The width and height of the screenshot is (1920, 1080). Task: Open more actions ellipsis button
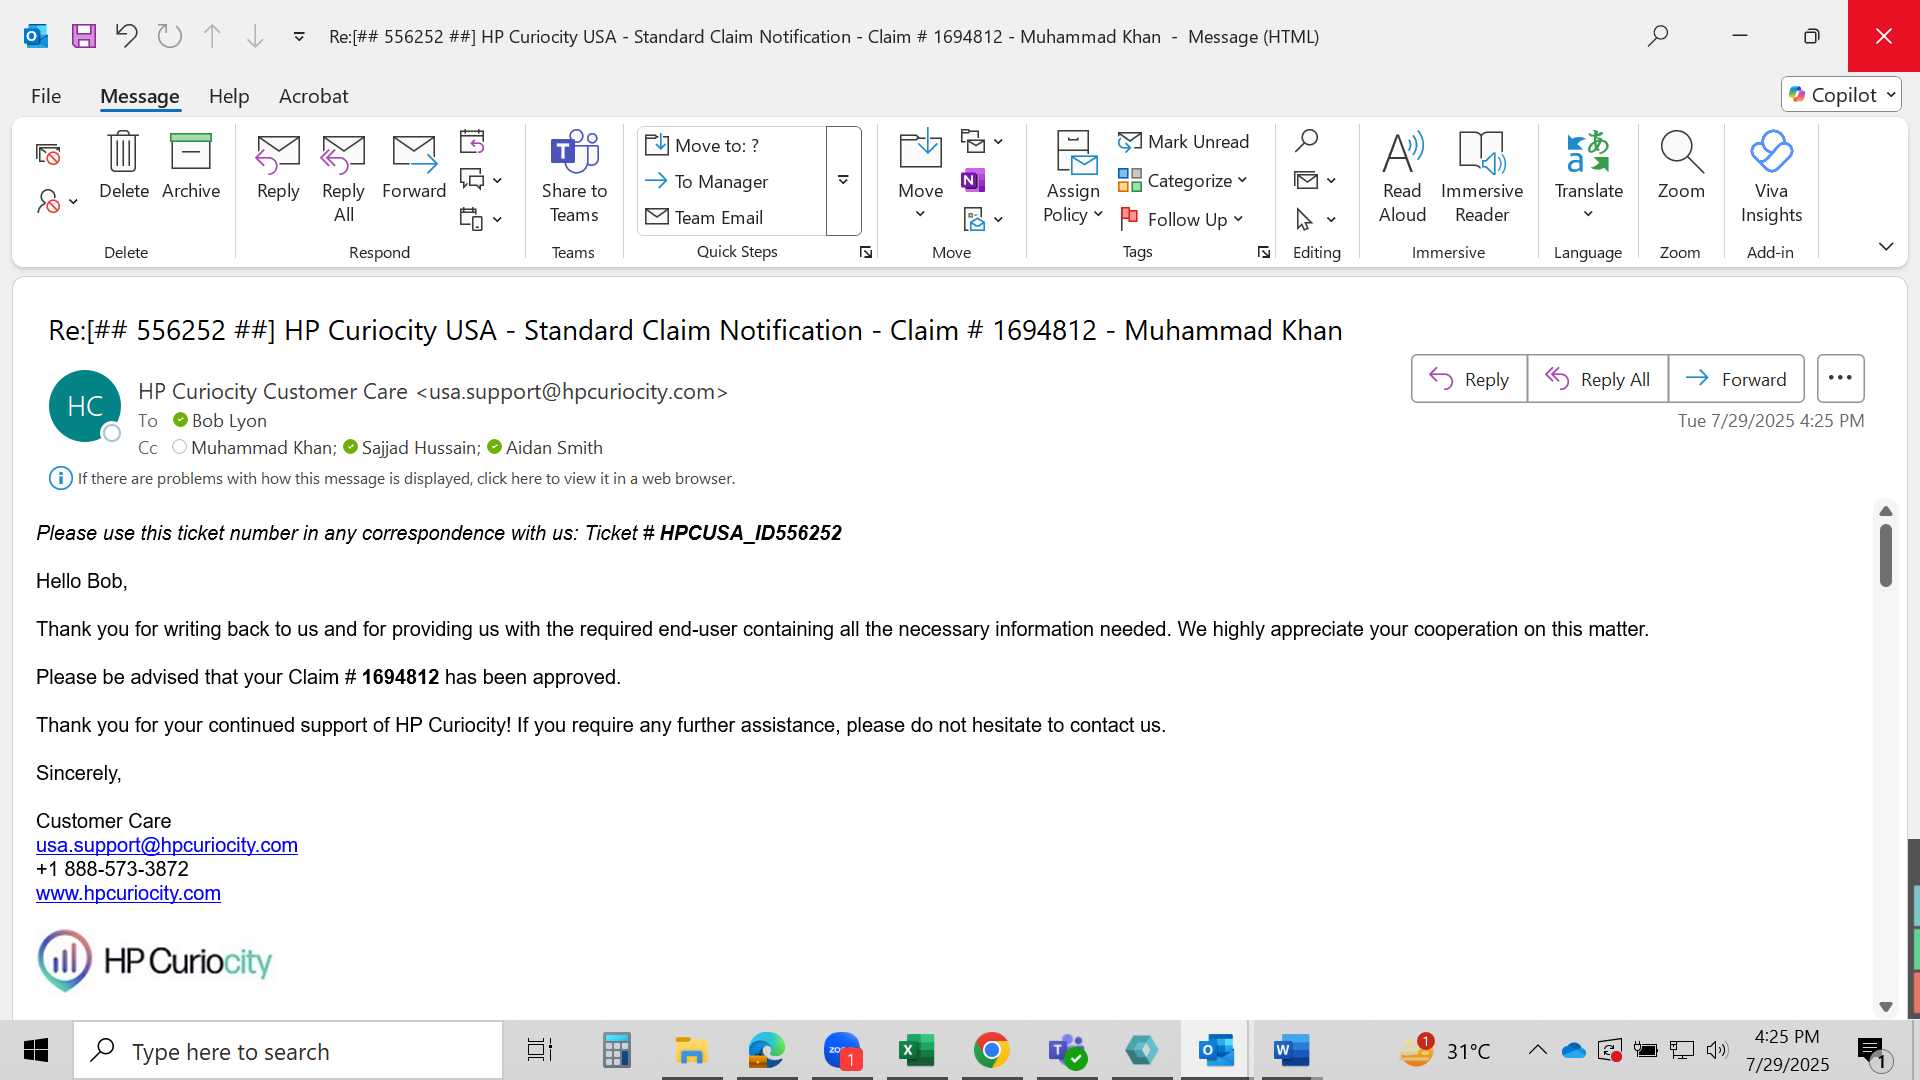1840,379
